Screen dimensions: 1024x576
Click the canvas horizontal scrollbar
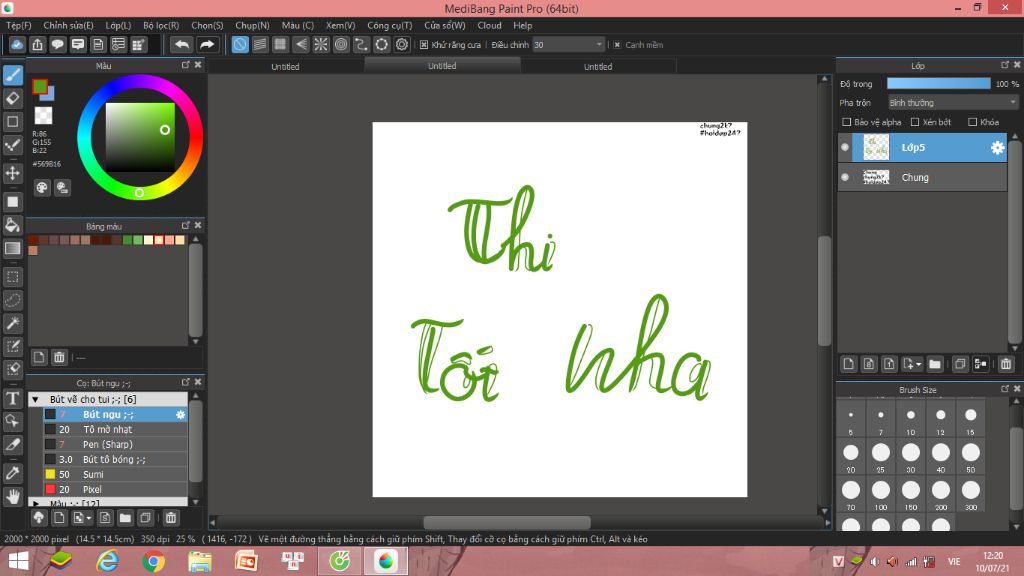(x=507, y=522)
